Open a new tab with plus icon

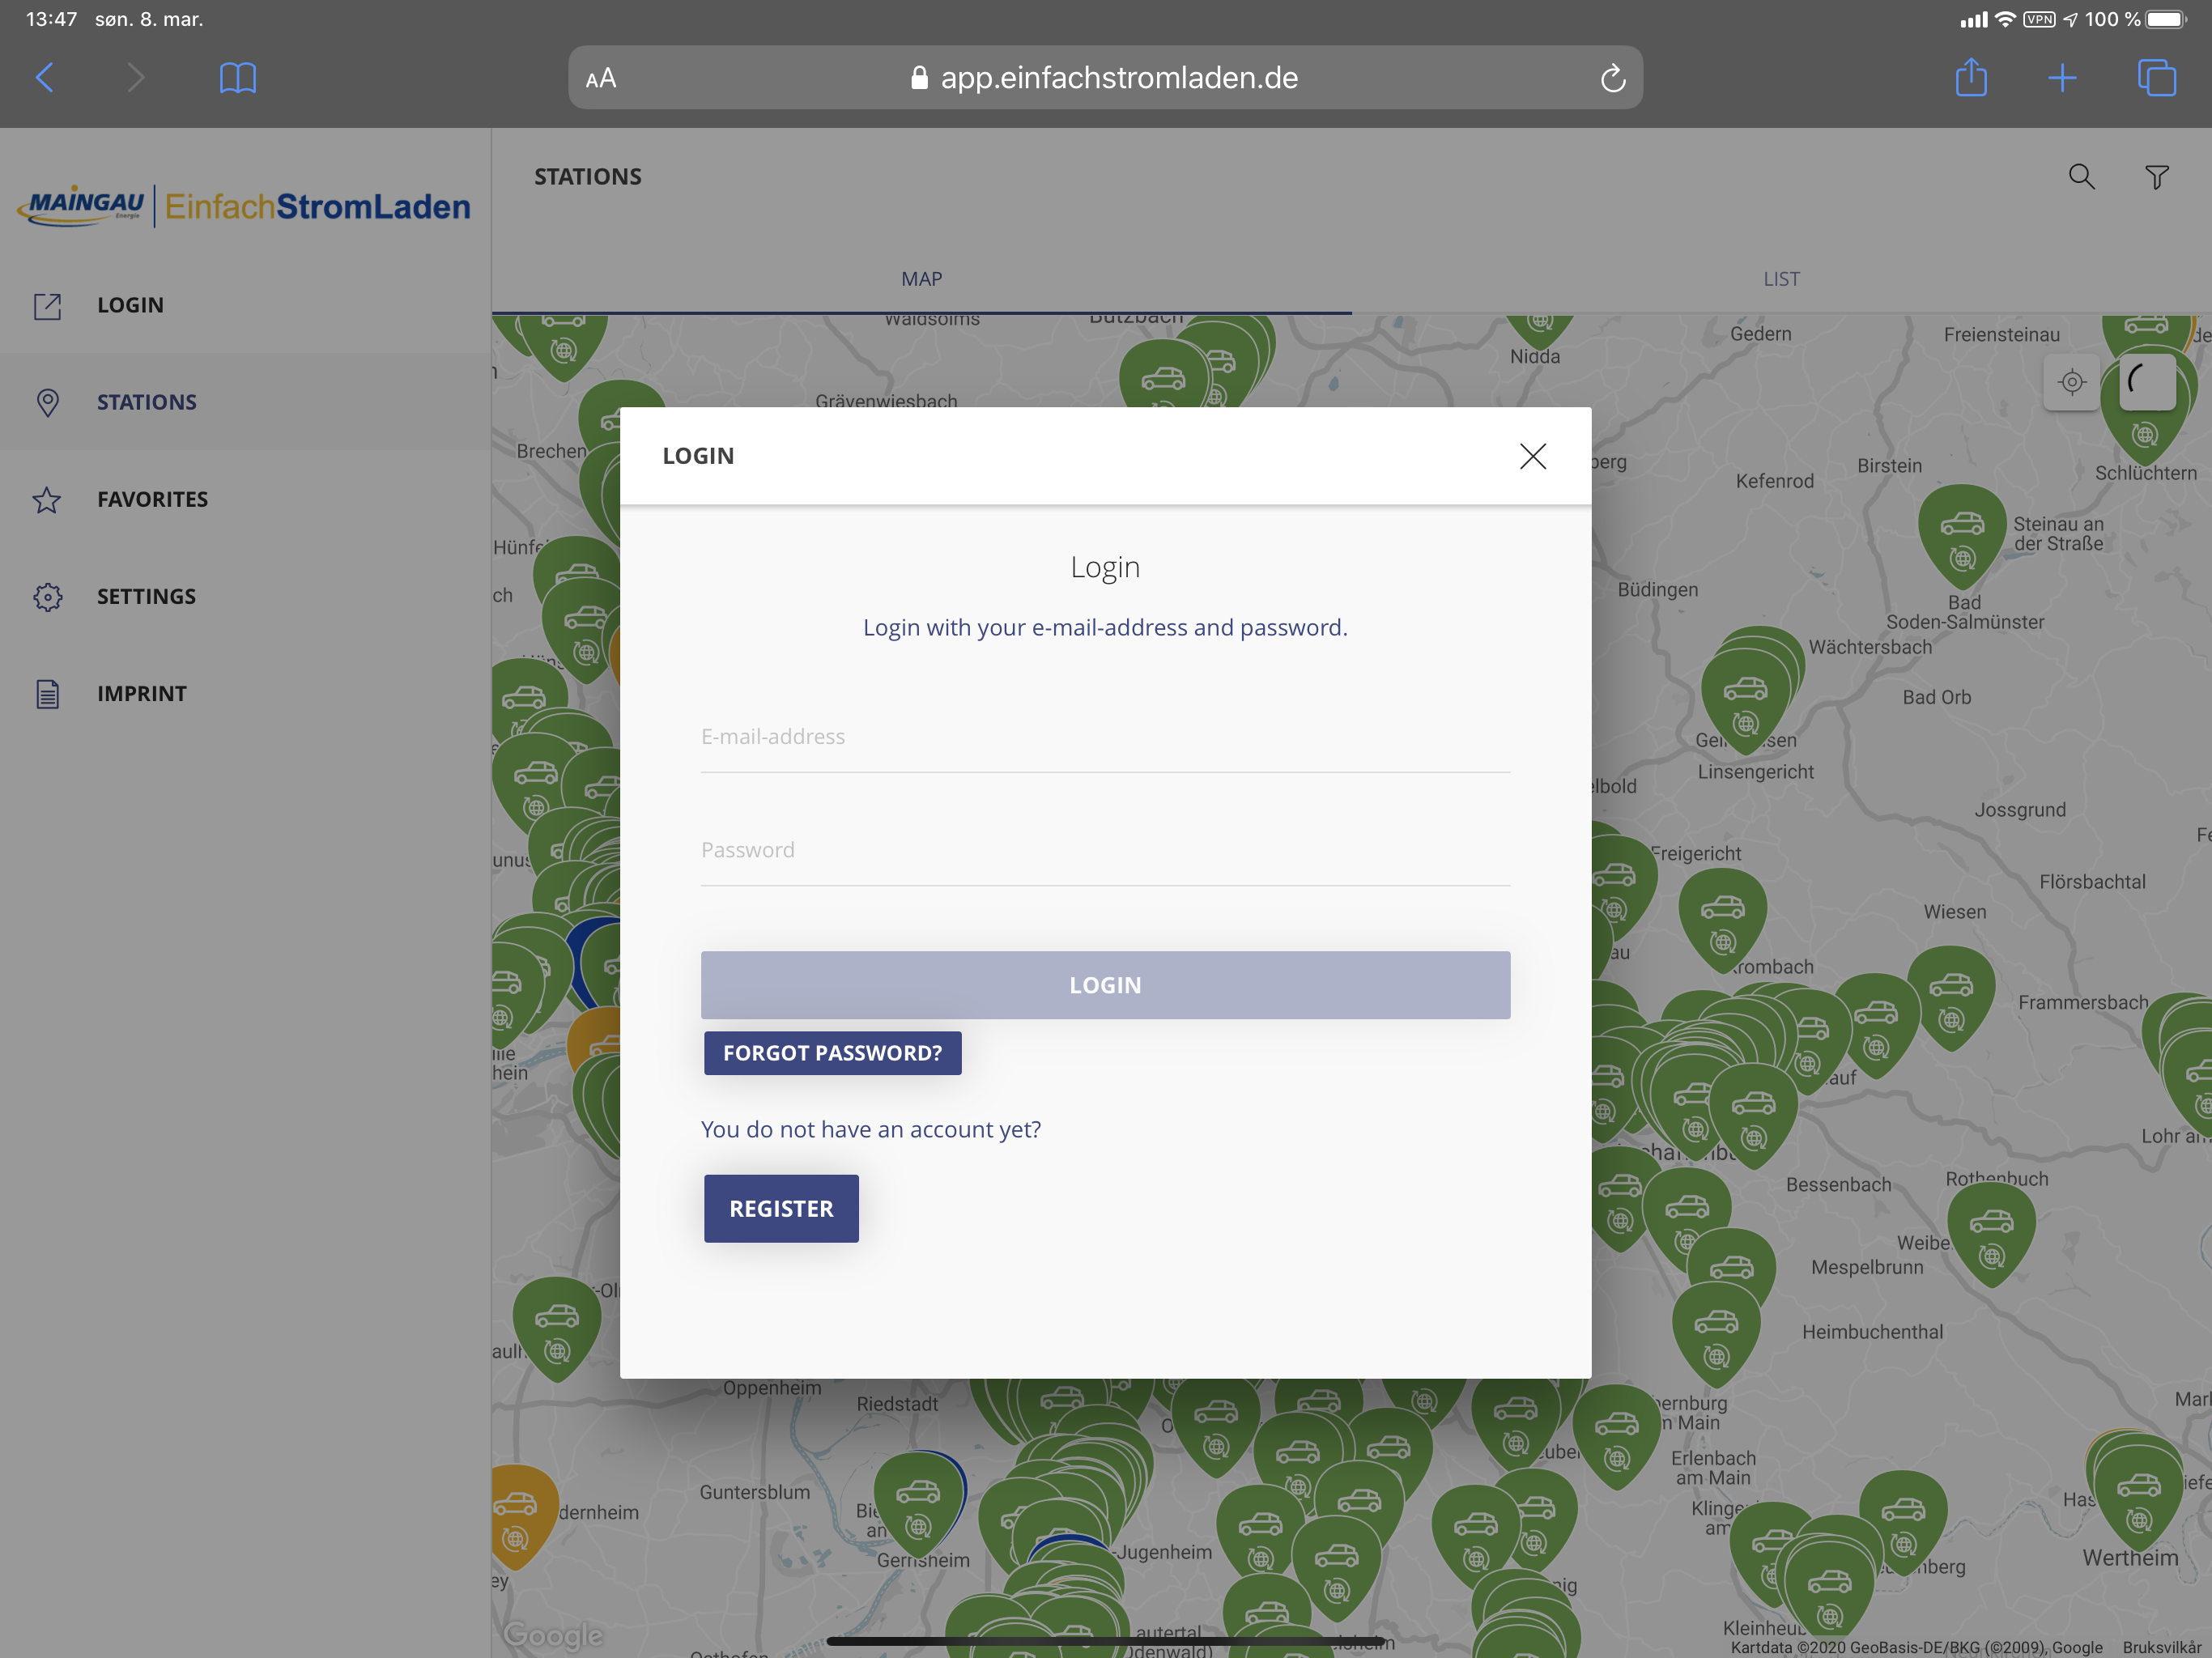click(x=2062, y=78)
